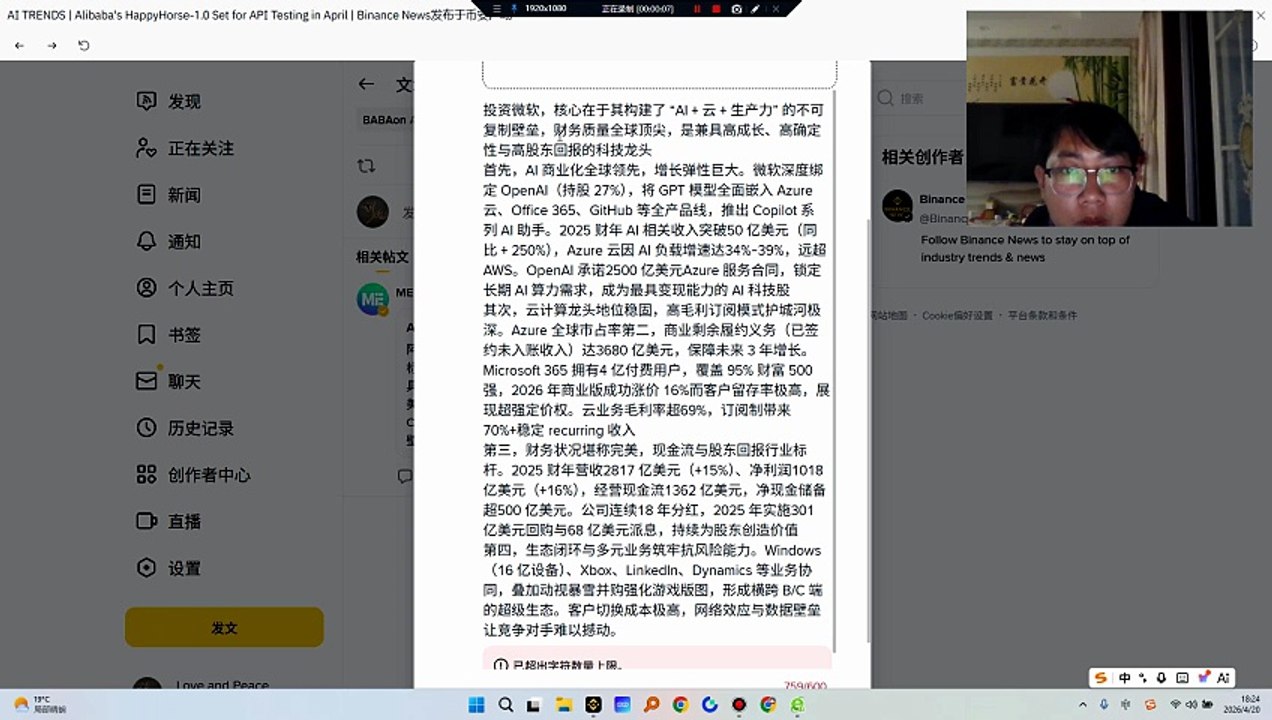Click the Sogou input method S logo
1272x720 pixels.
coord(1101,678)
